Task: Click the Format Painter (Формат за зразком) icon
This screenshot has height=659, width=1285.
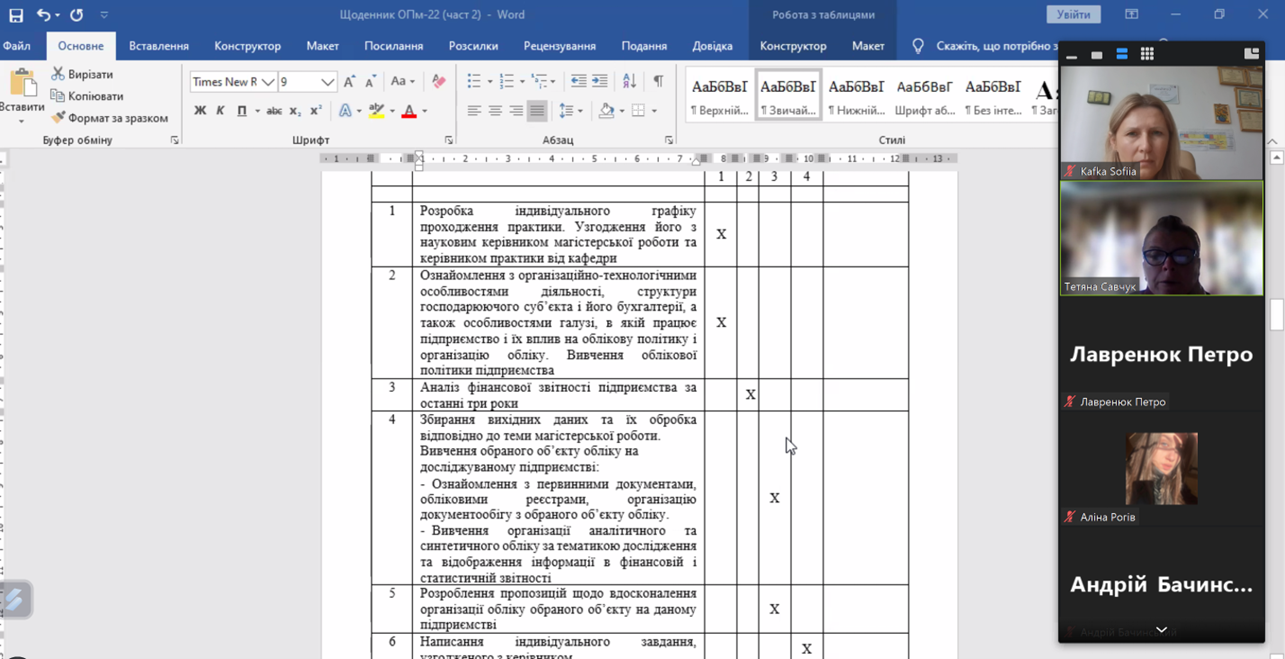Action: (58, 118)
